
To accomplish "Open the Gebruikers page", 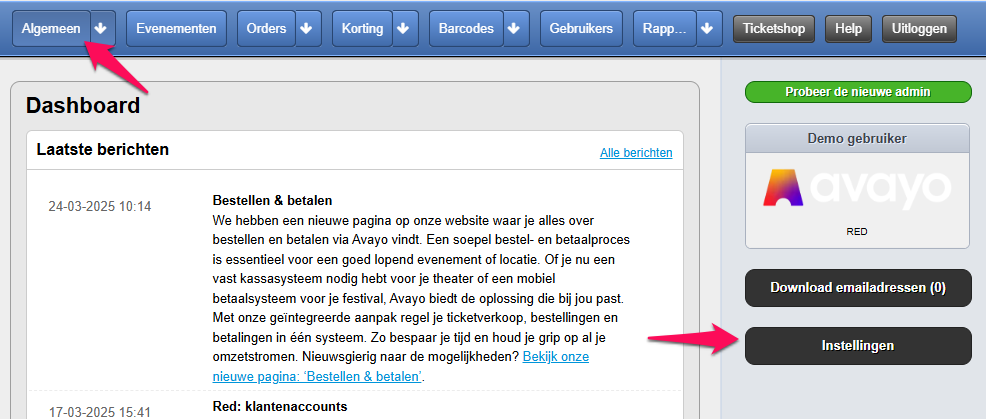I will (581, 28).
